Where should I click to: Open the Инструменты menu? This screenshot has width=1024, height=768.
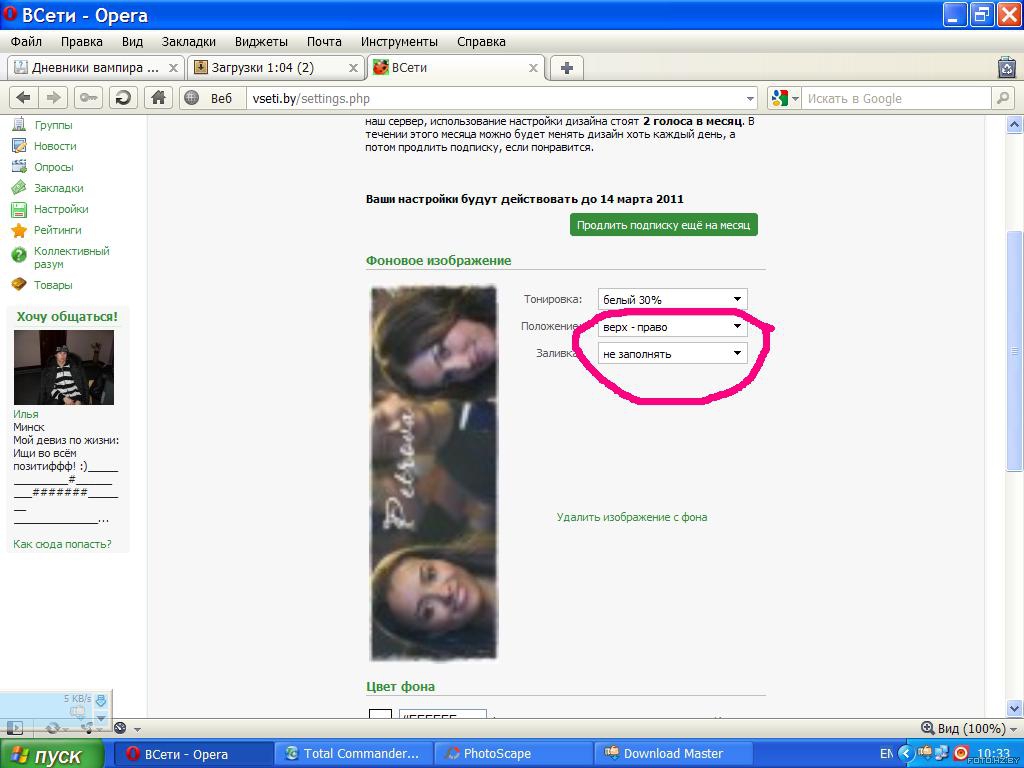tap(399, 42)
